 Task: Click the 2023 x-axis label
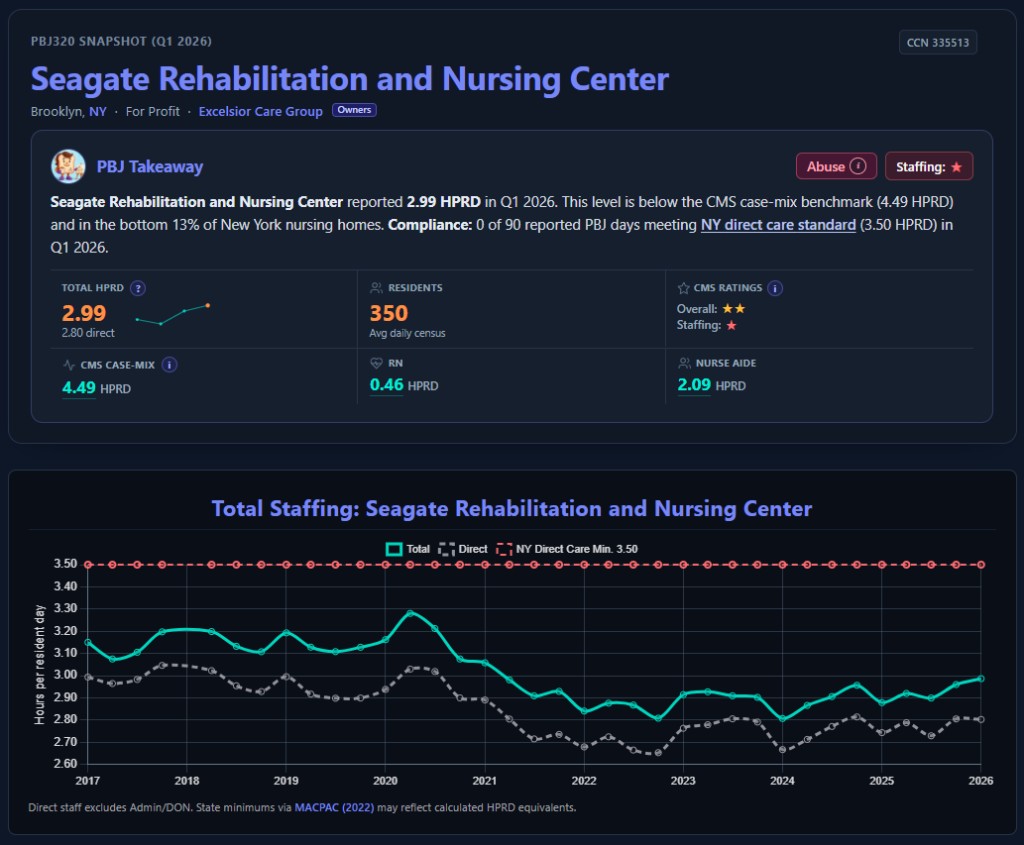pyautogui.click(x=683, y=780)
